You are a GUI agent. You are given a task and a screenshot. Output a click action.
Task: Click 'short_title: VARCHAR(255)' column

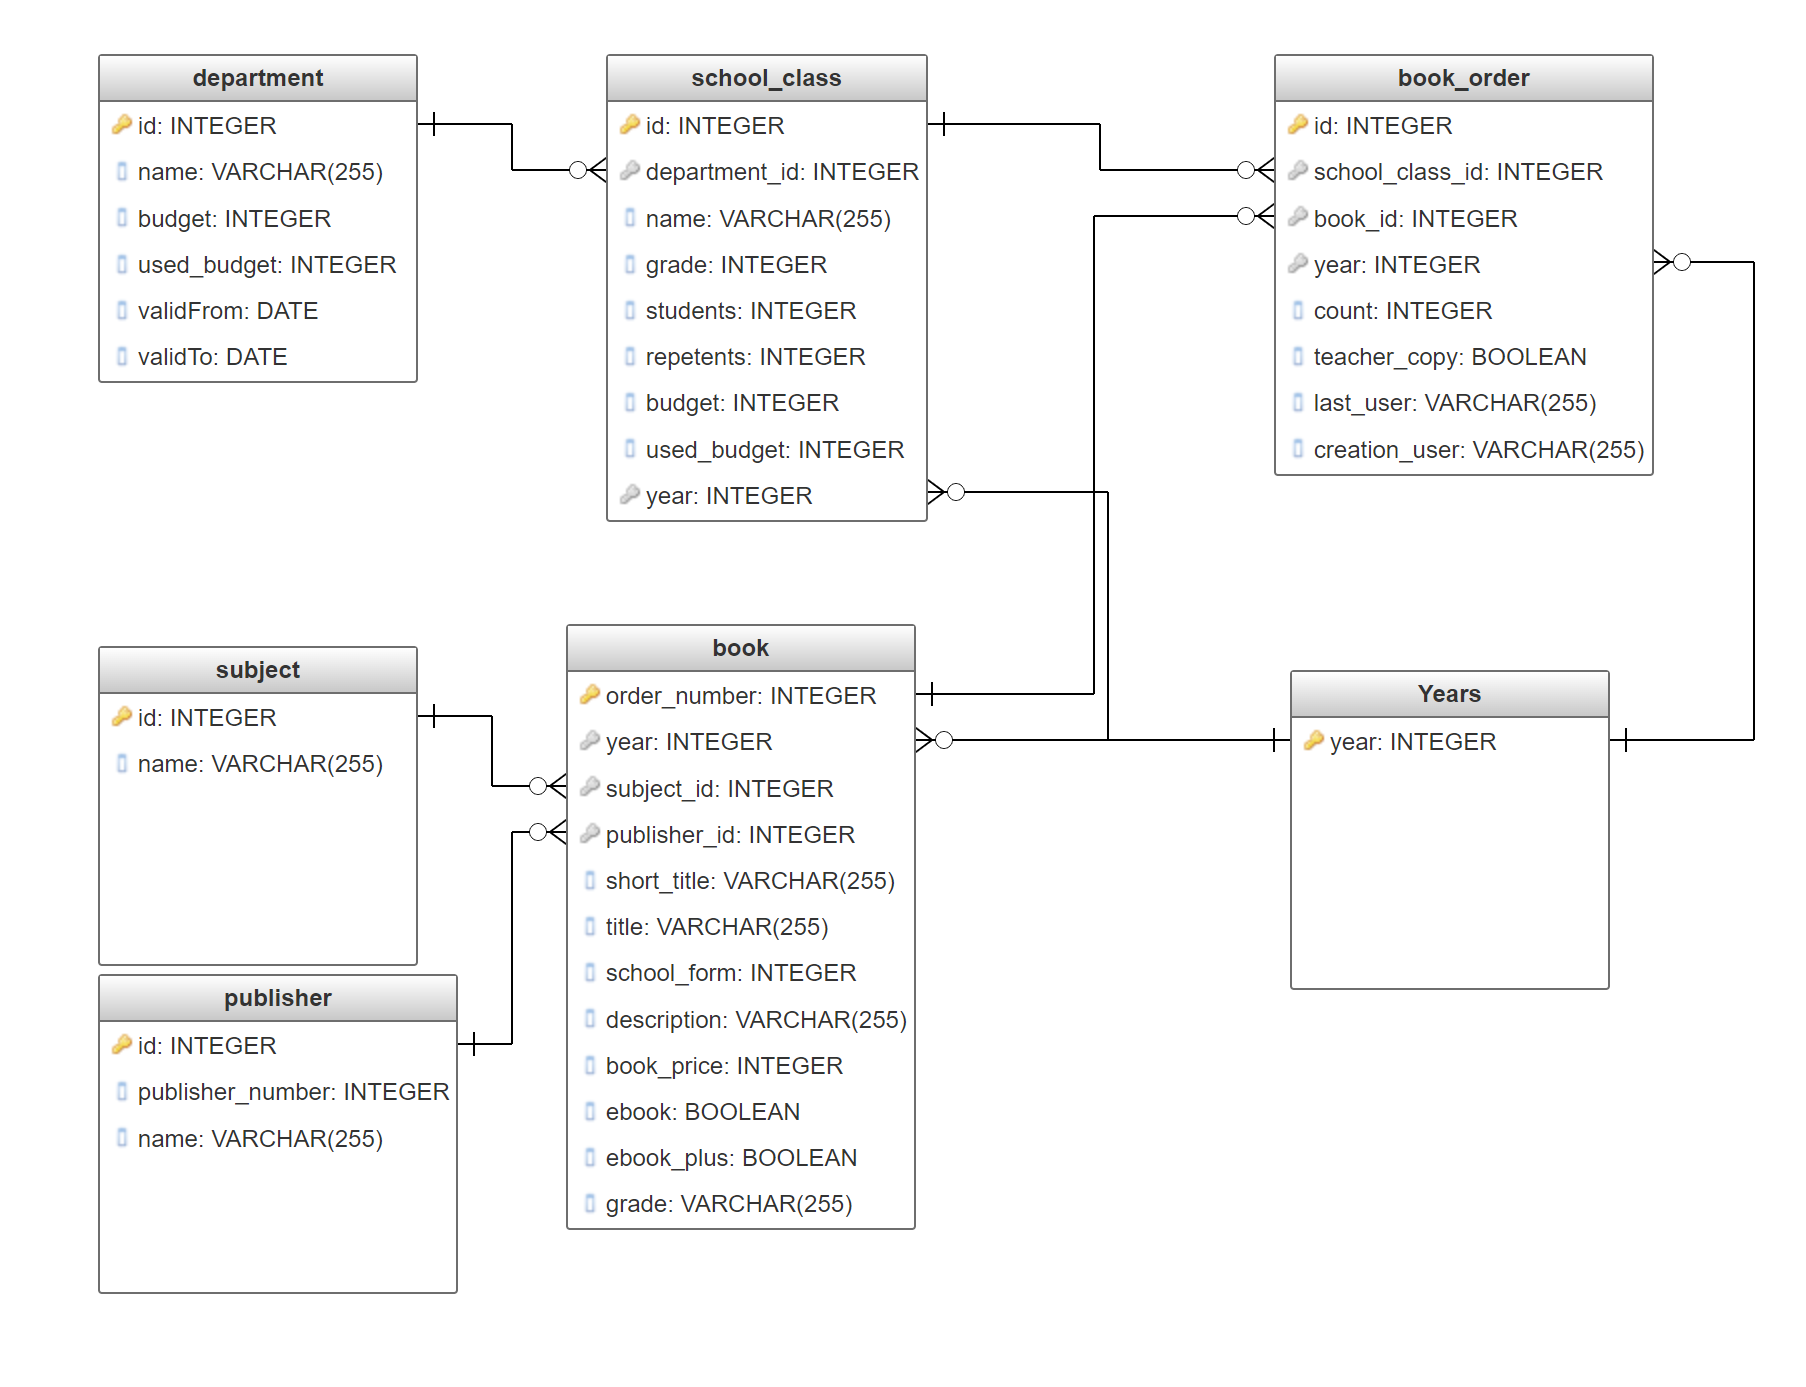(x=750, y=881)
